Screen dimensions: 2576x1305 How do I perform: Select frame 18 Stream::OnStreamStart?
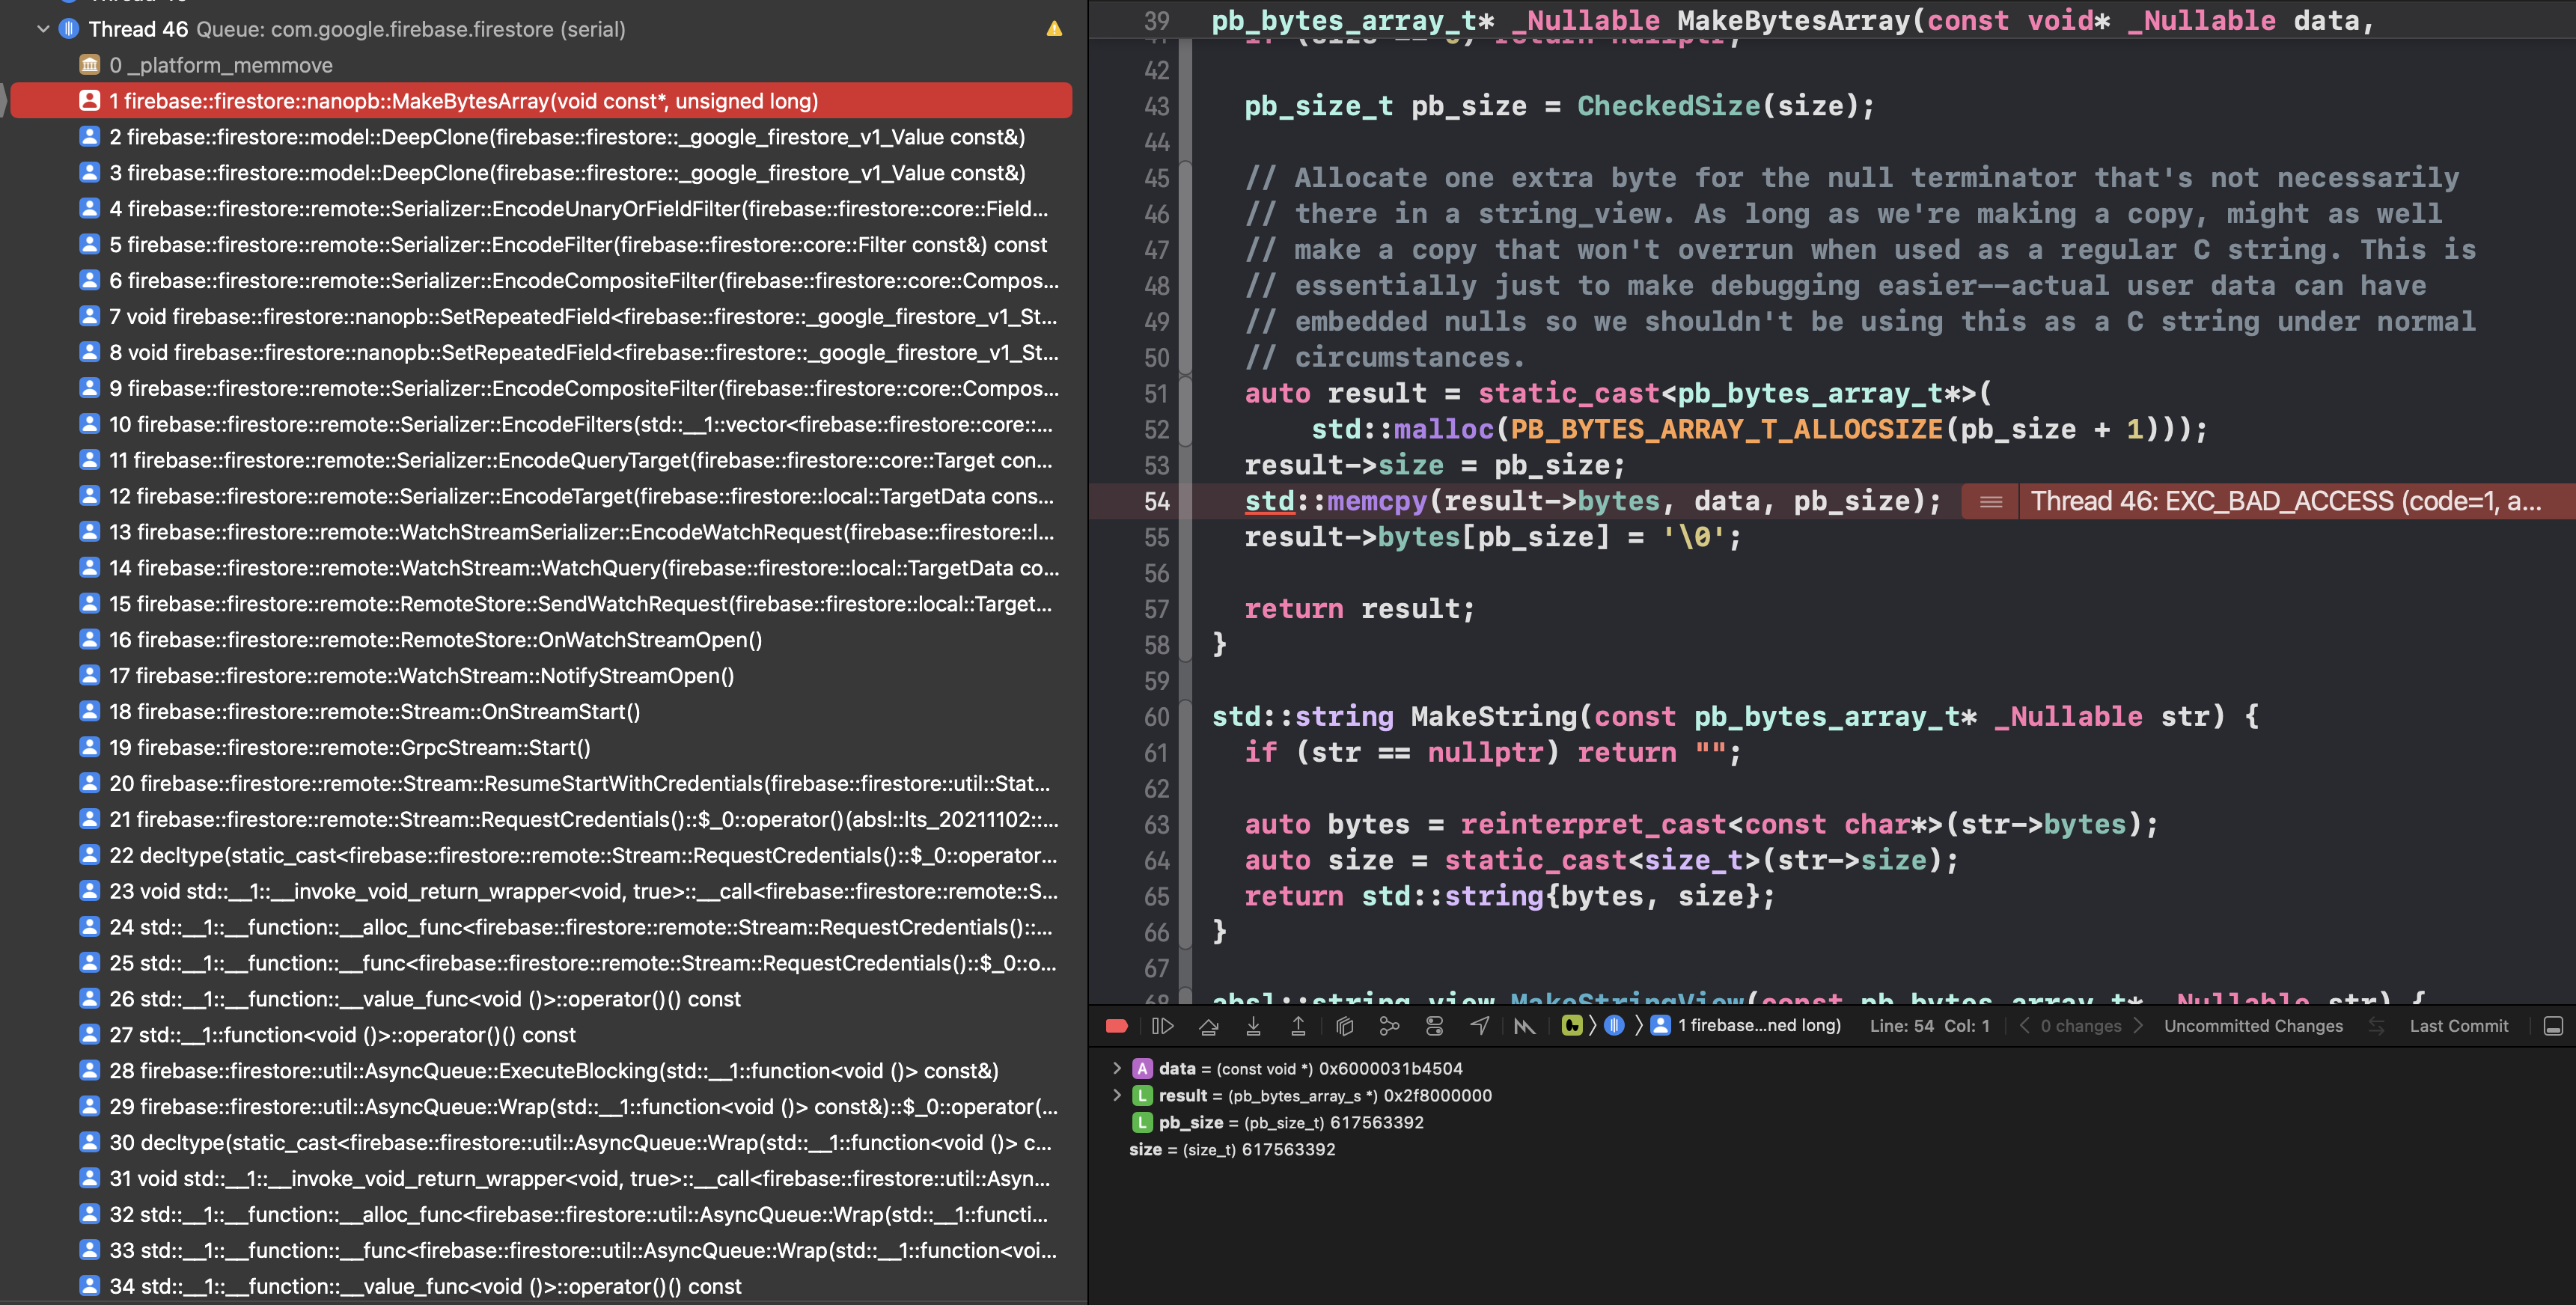click(x=540, y=712)
